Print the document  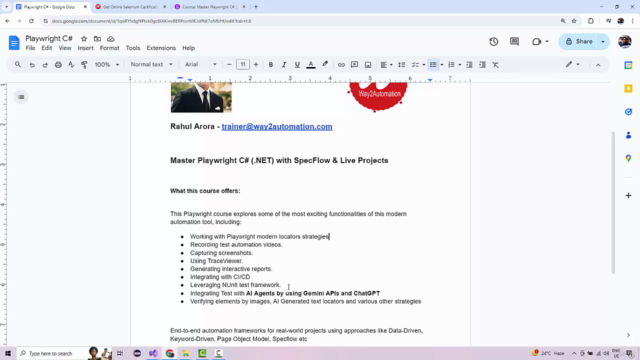[x=58, y=64]
